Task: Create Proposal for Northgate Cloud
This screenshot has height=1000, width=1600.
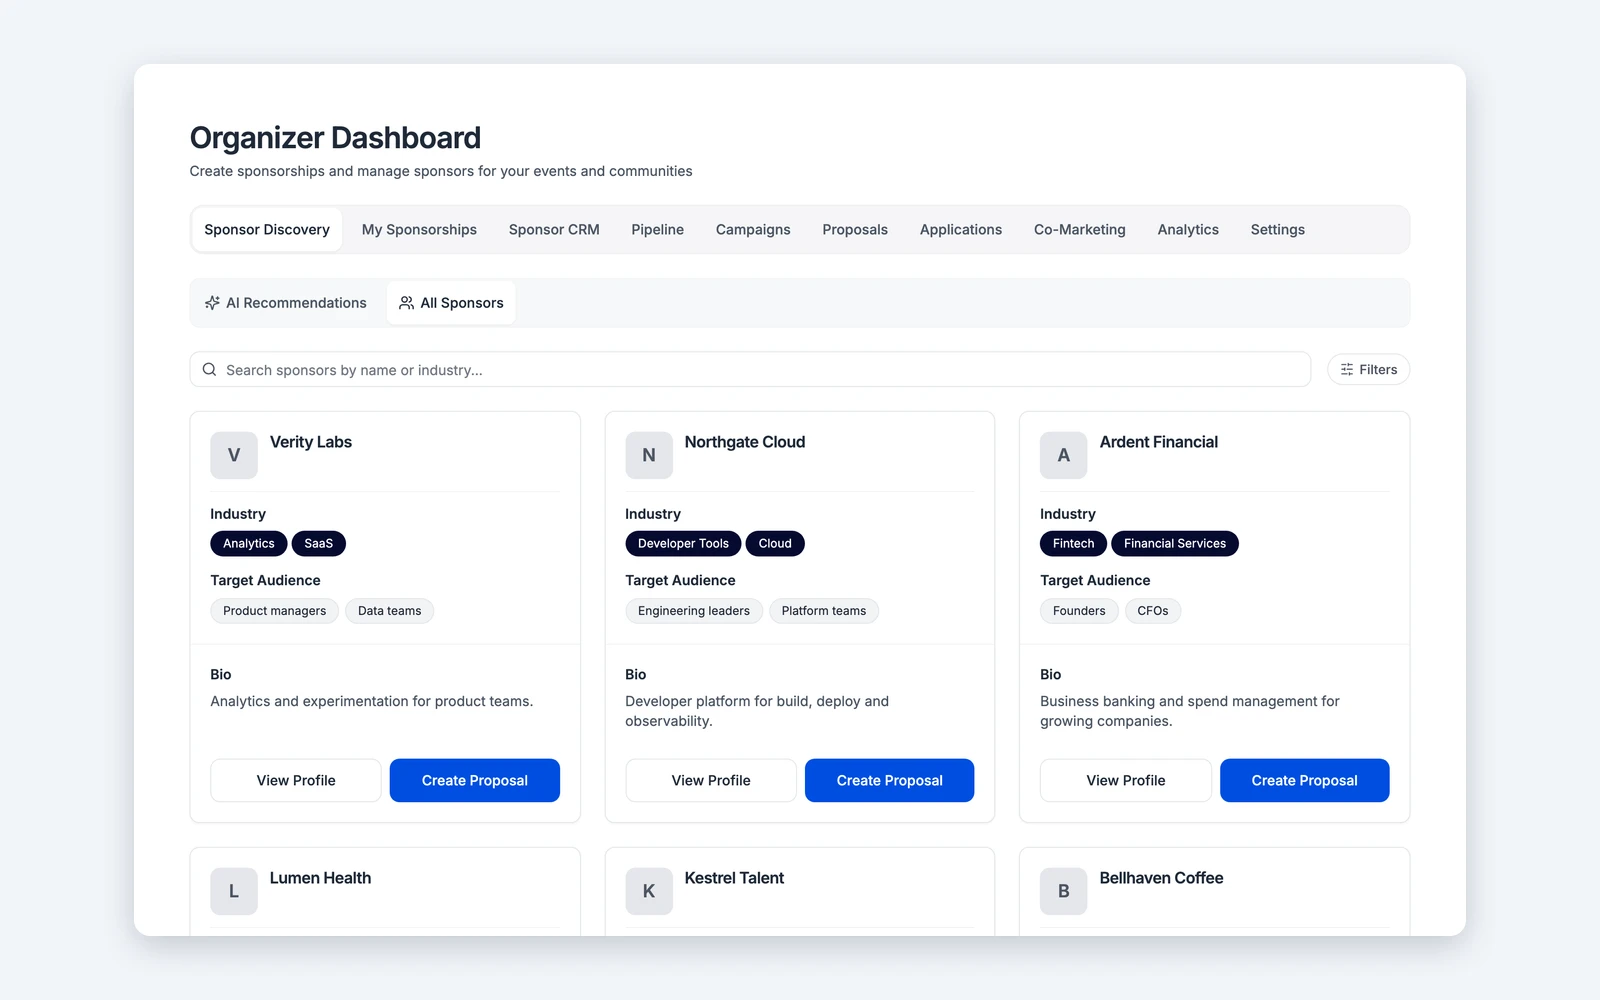Action: pyautogui.click(x=890, y=780)
